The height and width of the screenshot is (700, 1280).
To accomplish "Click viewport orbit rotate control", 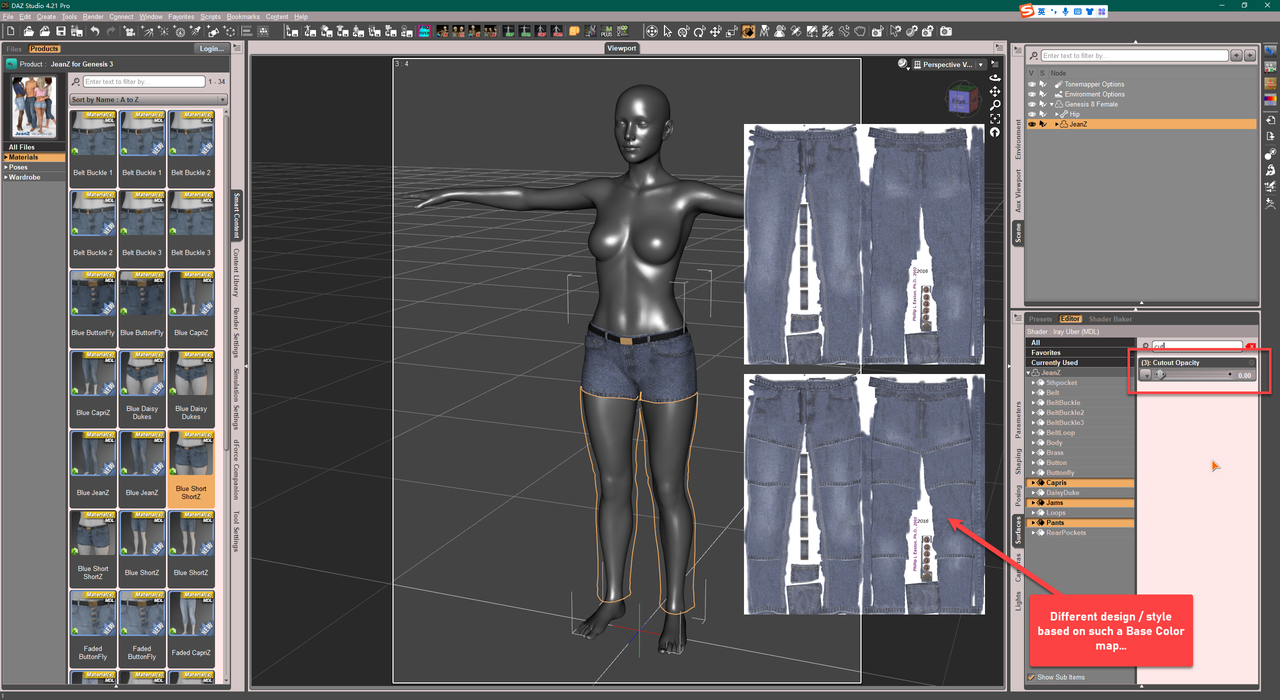I will coord(995,78).
